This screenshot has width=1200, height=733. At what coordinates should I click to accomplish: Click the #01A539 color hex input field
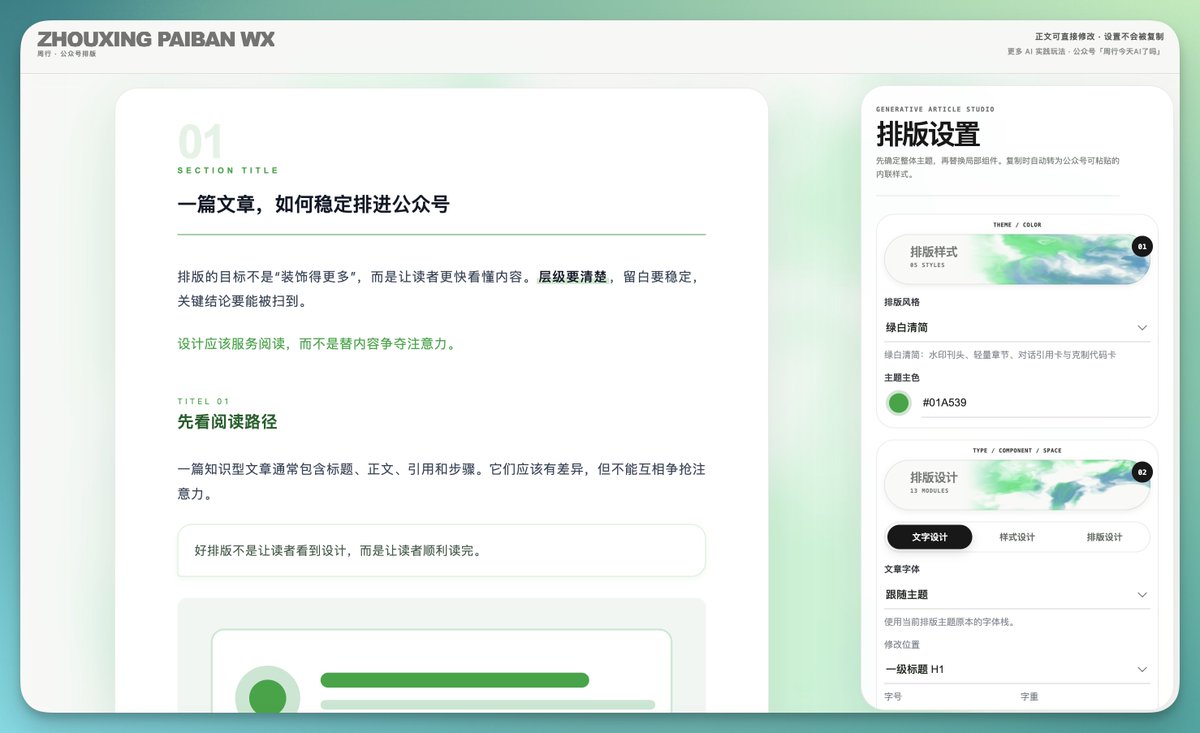[1035, 403]
